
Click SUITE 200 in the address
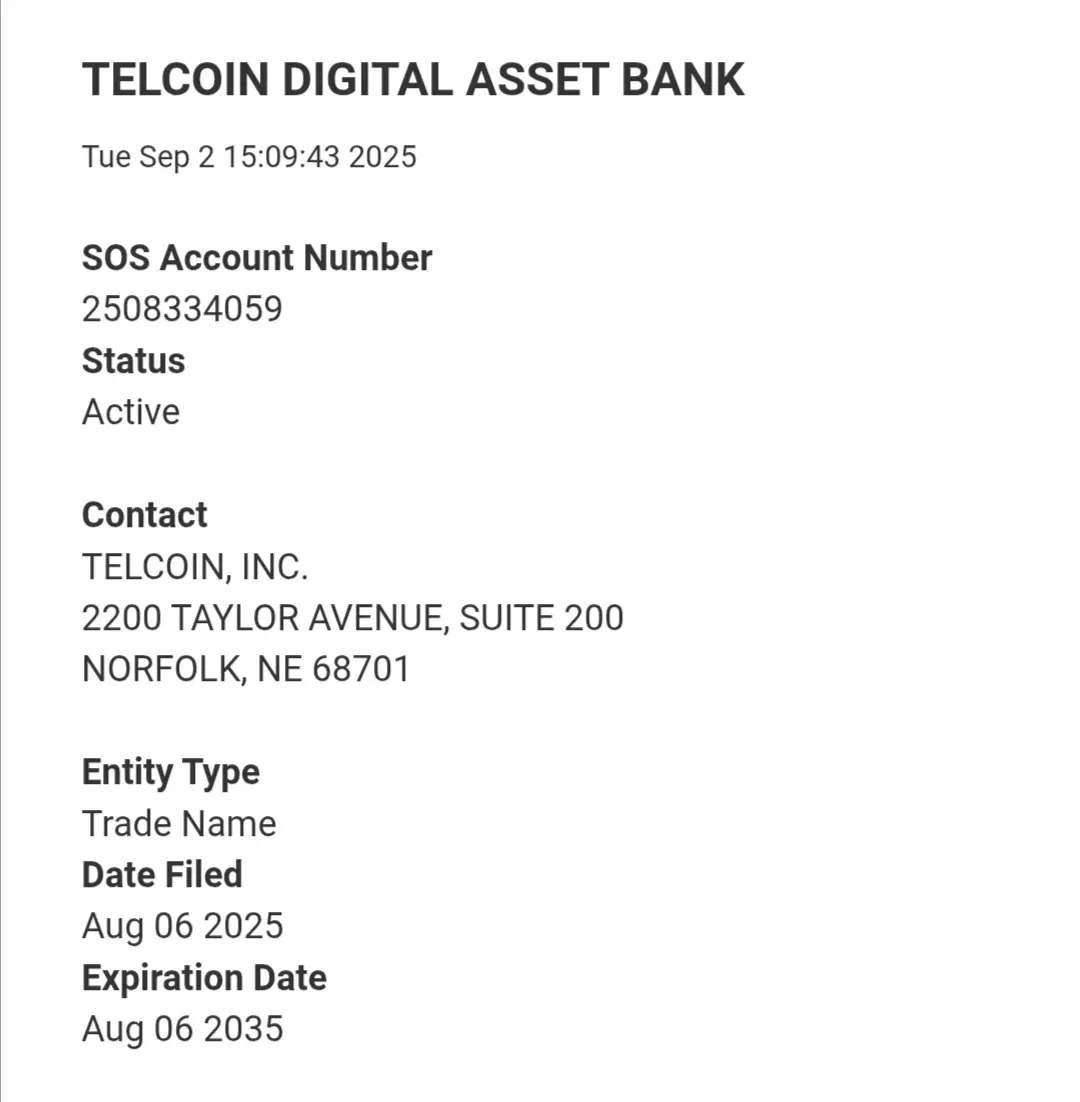(542, 618)
